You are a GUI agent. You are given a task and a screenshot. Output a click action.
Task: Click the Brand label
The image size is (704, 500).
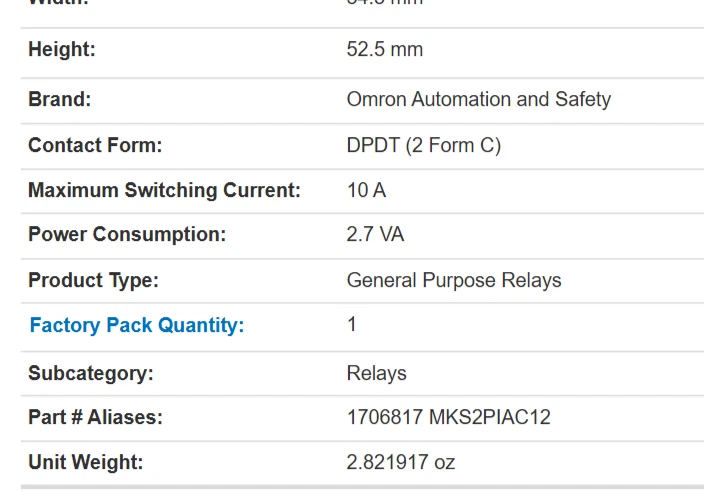coord(59,99)
